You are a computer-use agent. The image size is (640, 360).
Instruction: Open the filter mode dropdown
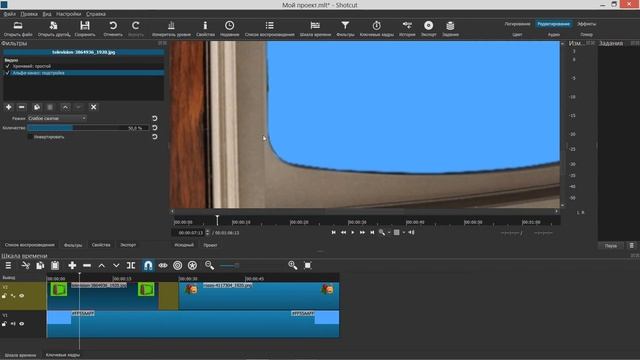[57, 118]
